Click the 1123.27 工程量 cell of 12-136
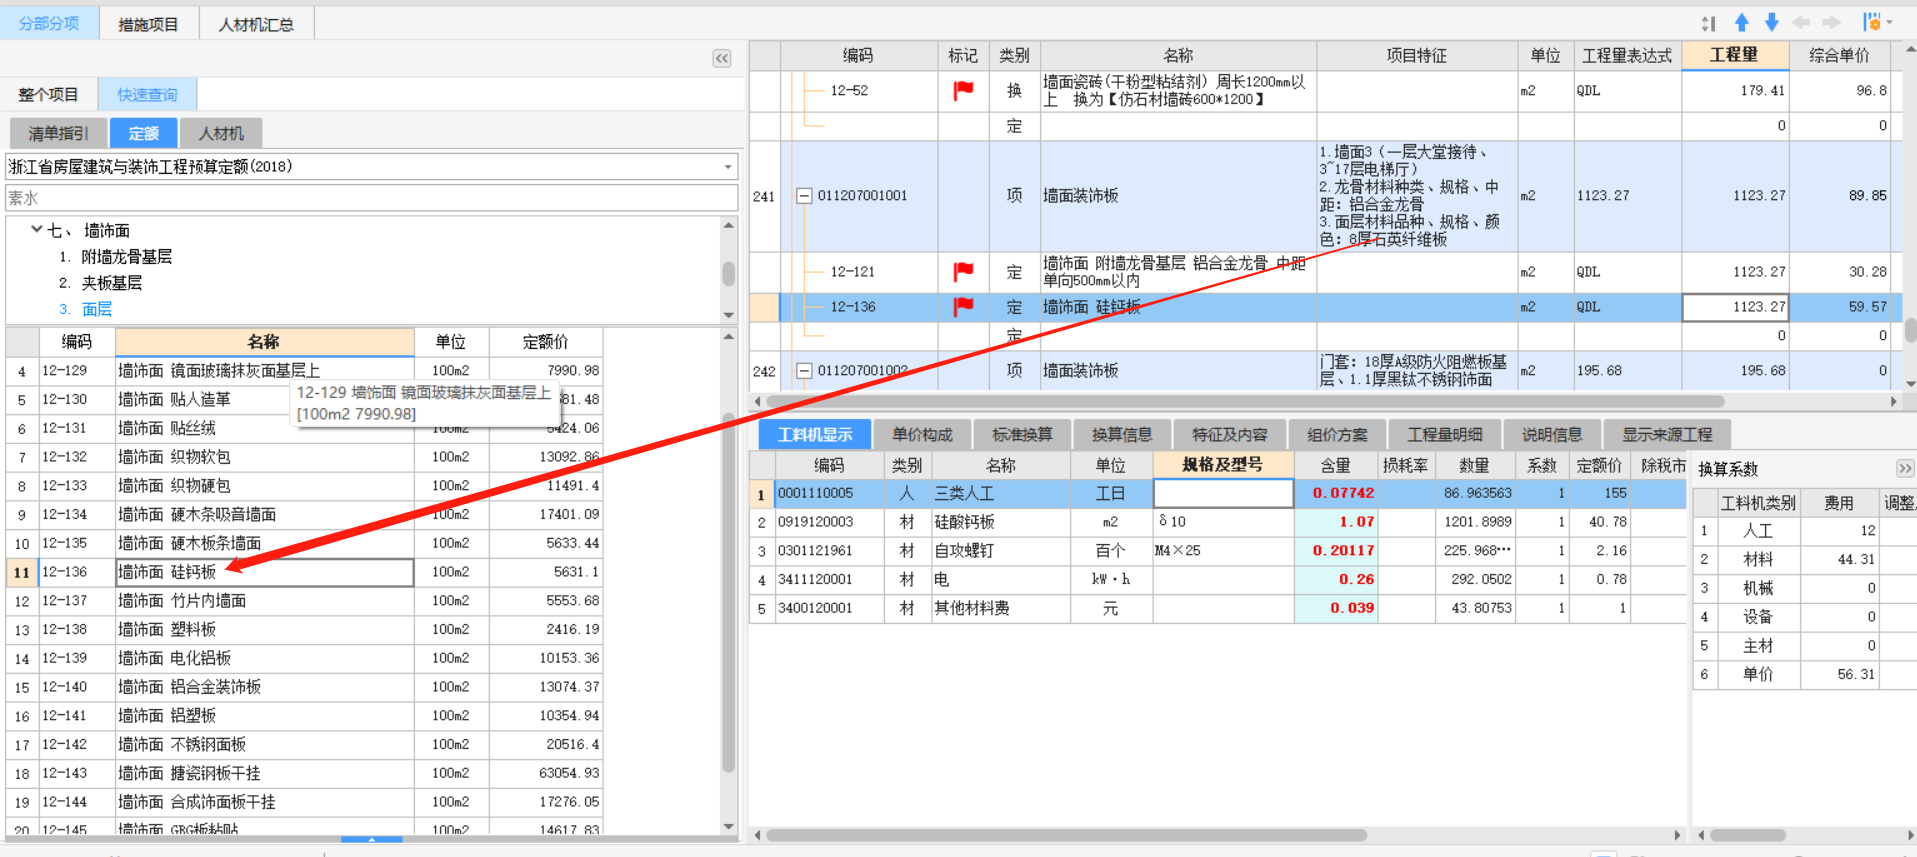1917x857 pixels. (1735, 307)
